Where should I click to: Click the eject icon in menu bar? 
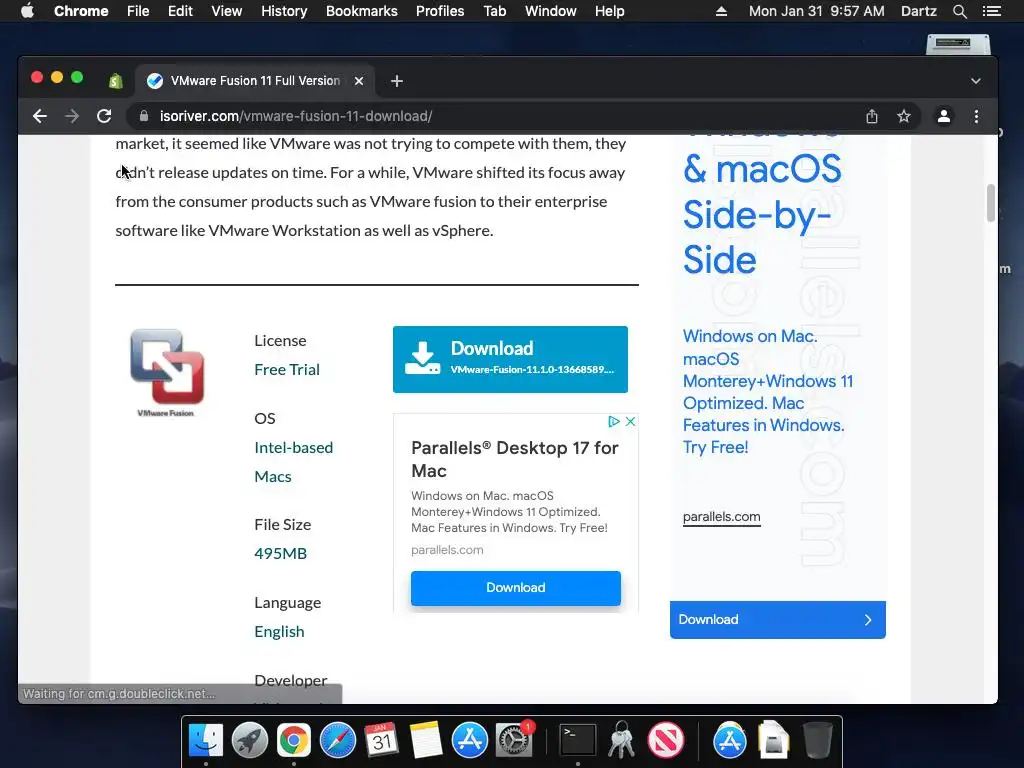tap(721, 11)
